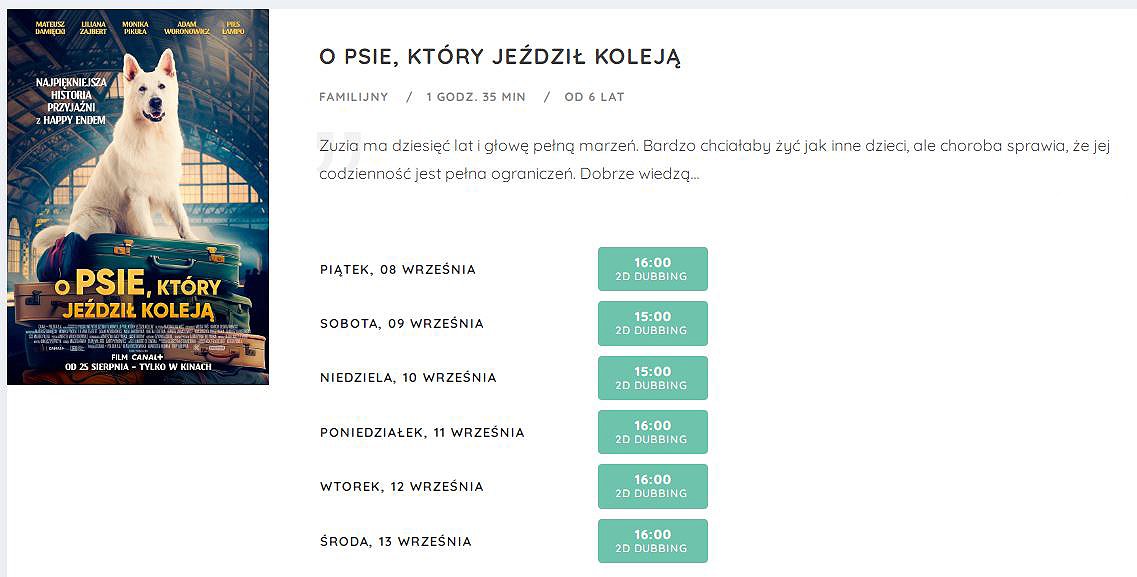Book the 15:00 showing on Niedziela 10 Września
The image size is (1137, 577).
coord(653,378)
